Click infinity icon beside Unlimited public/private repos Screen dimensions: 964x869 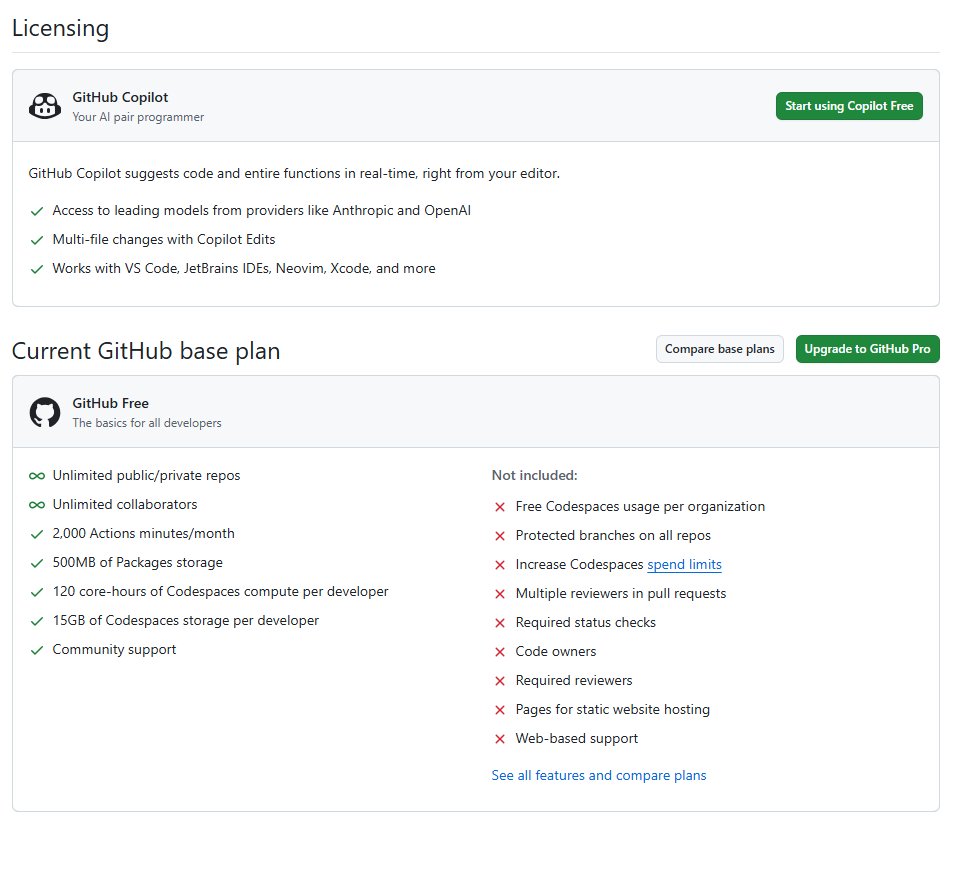pyautogui.click(x=37, y=475)
